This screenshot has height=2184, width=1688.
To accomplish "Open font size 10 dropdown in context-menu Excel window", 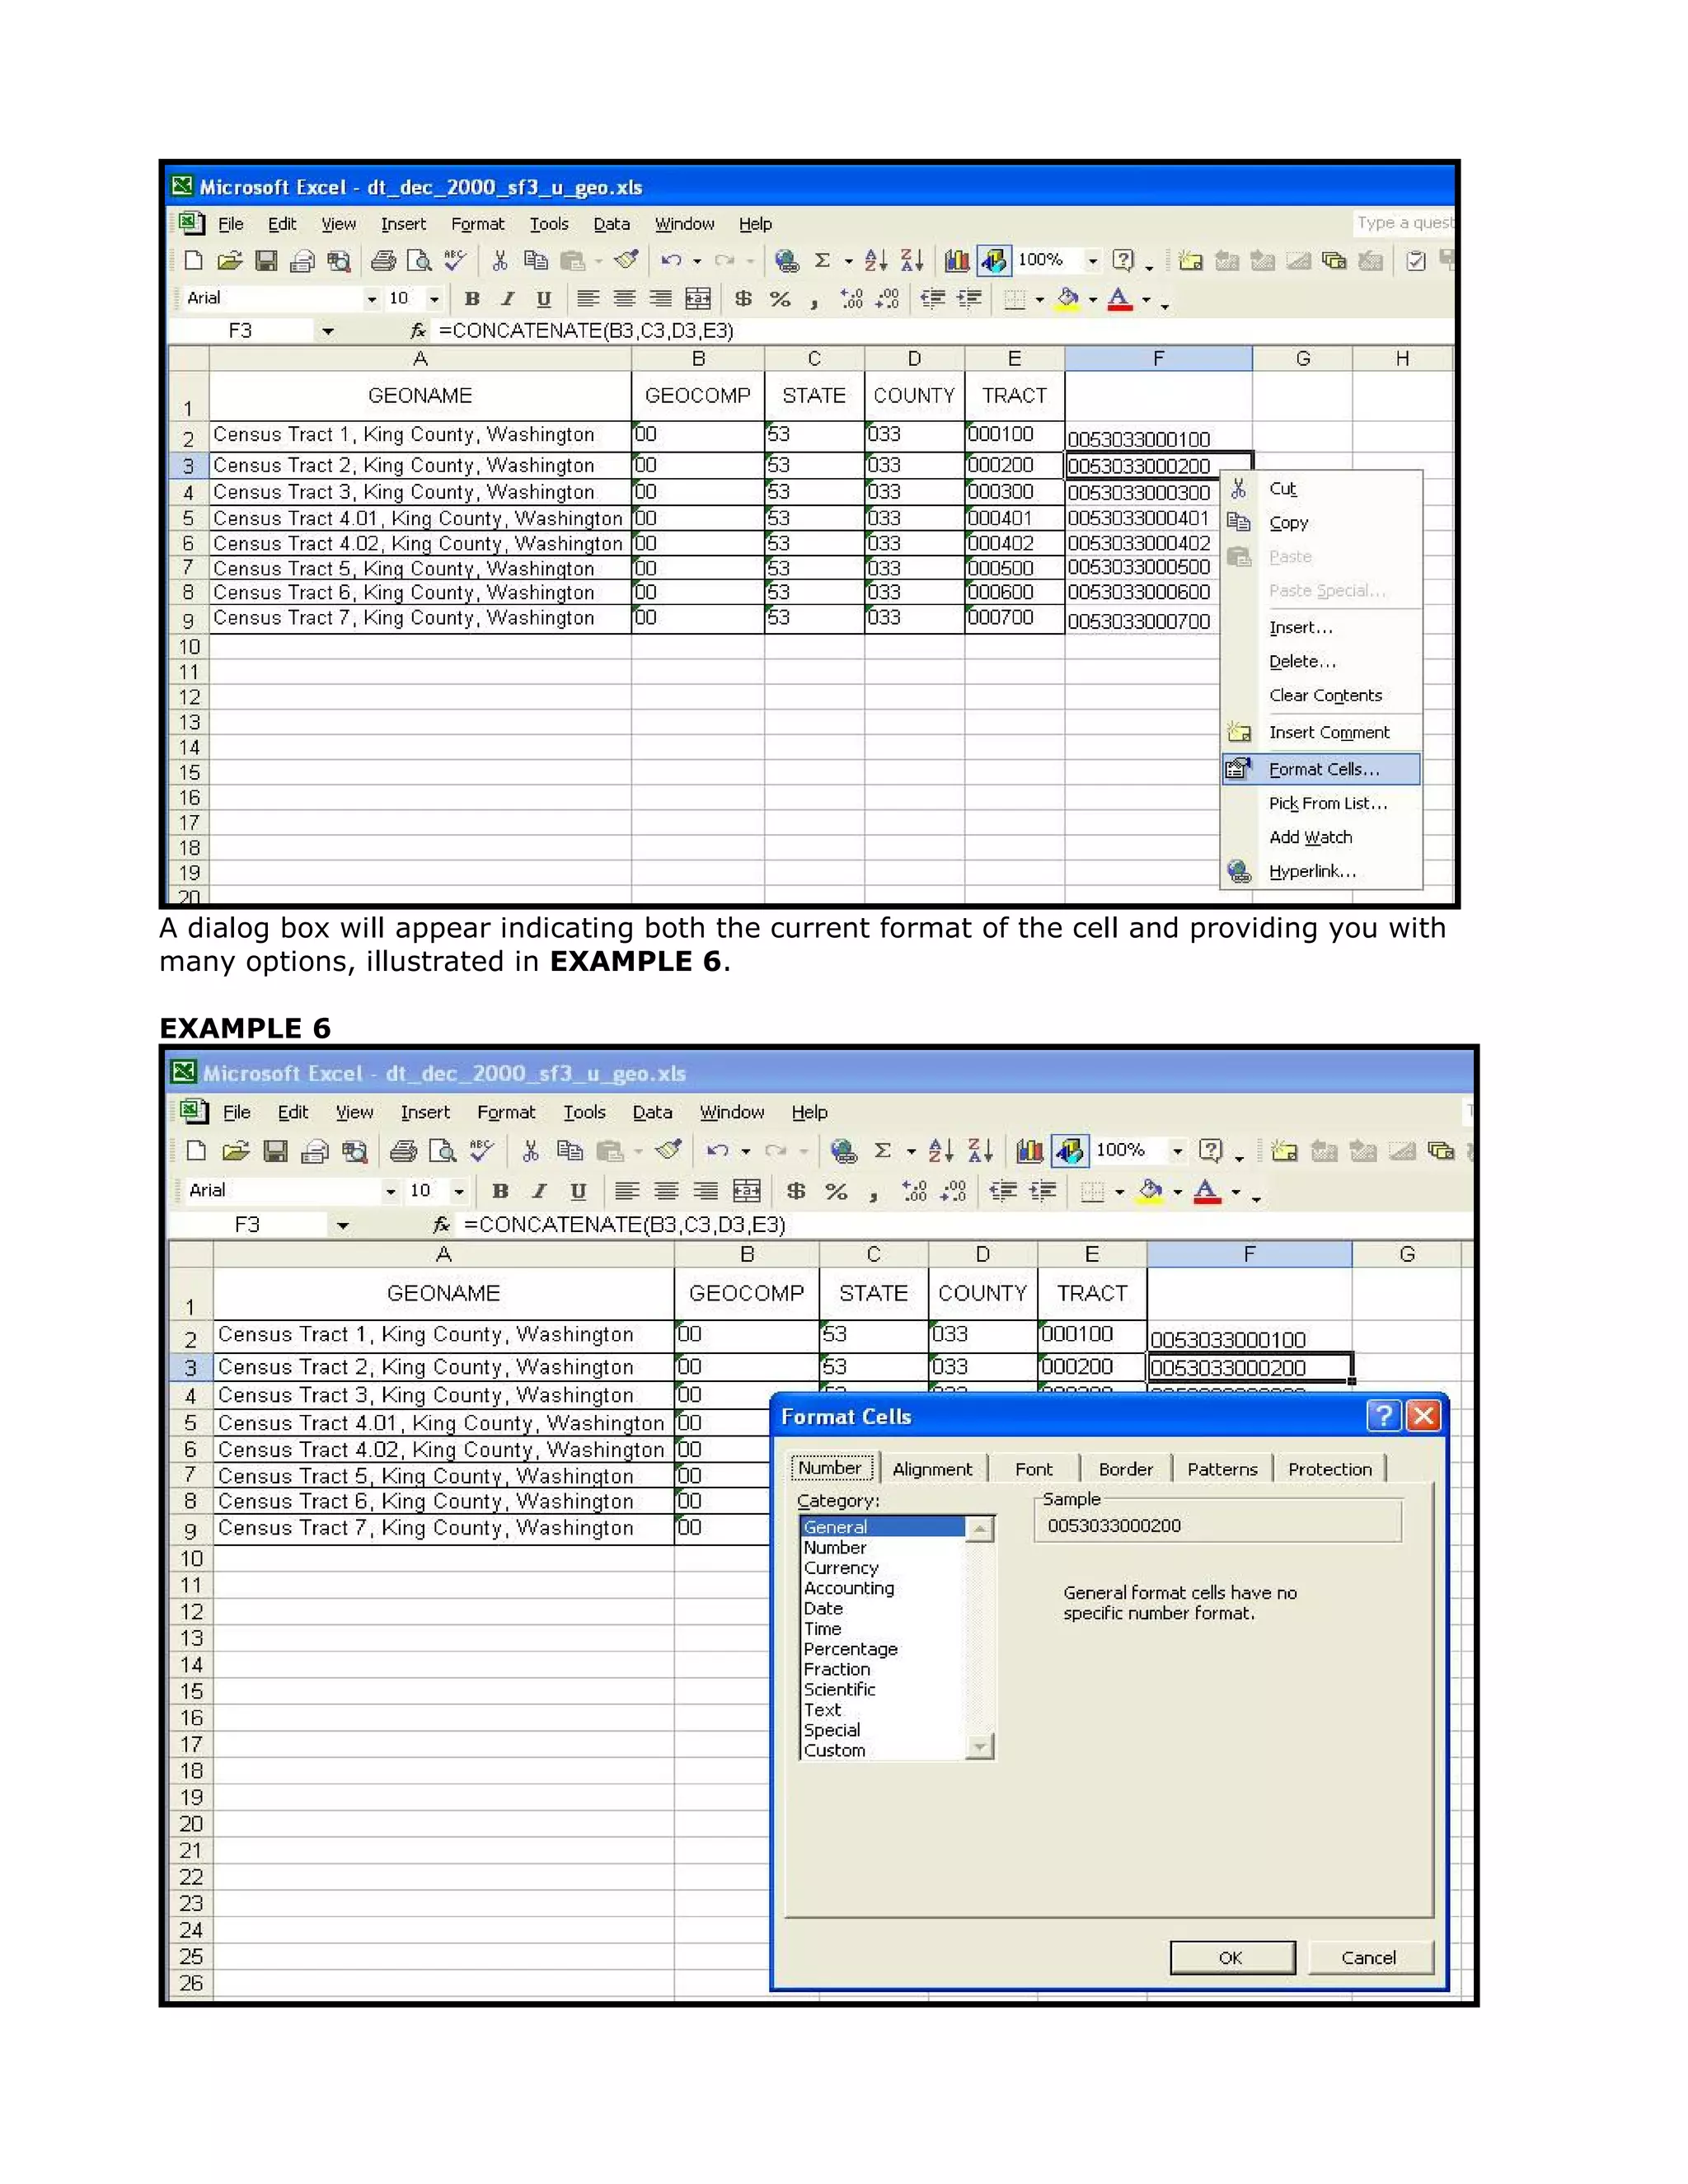I will pos(434,298).
